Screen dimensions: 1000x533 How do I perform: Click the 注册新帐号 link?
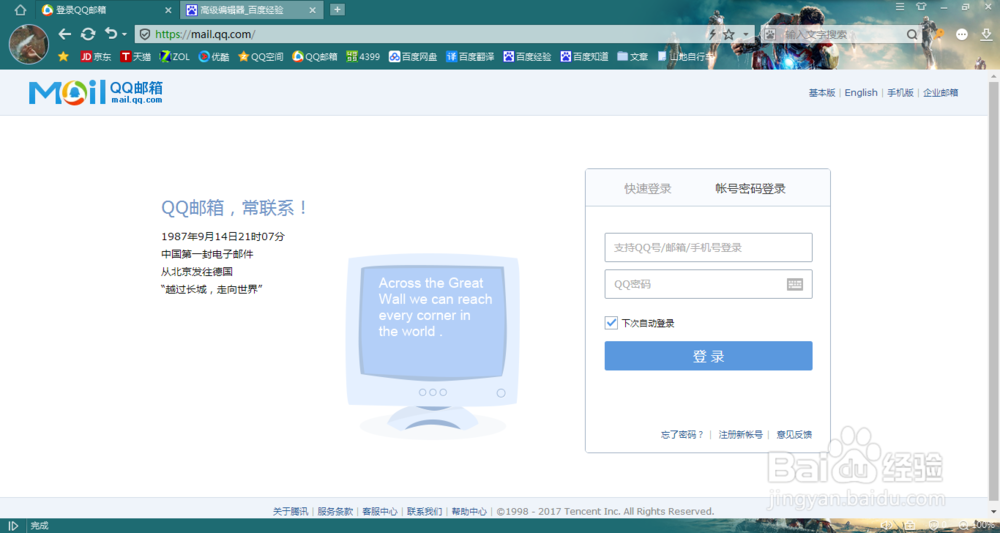coord(740,435)
